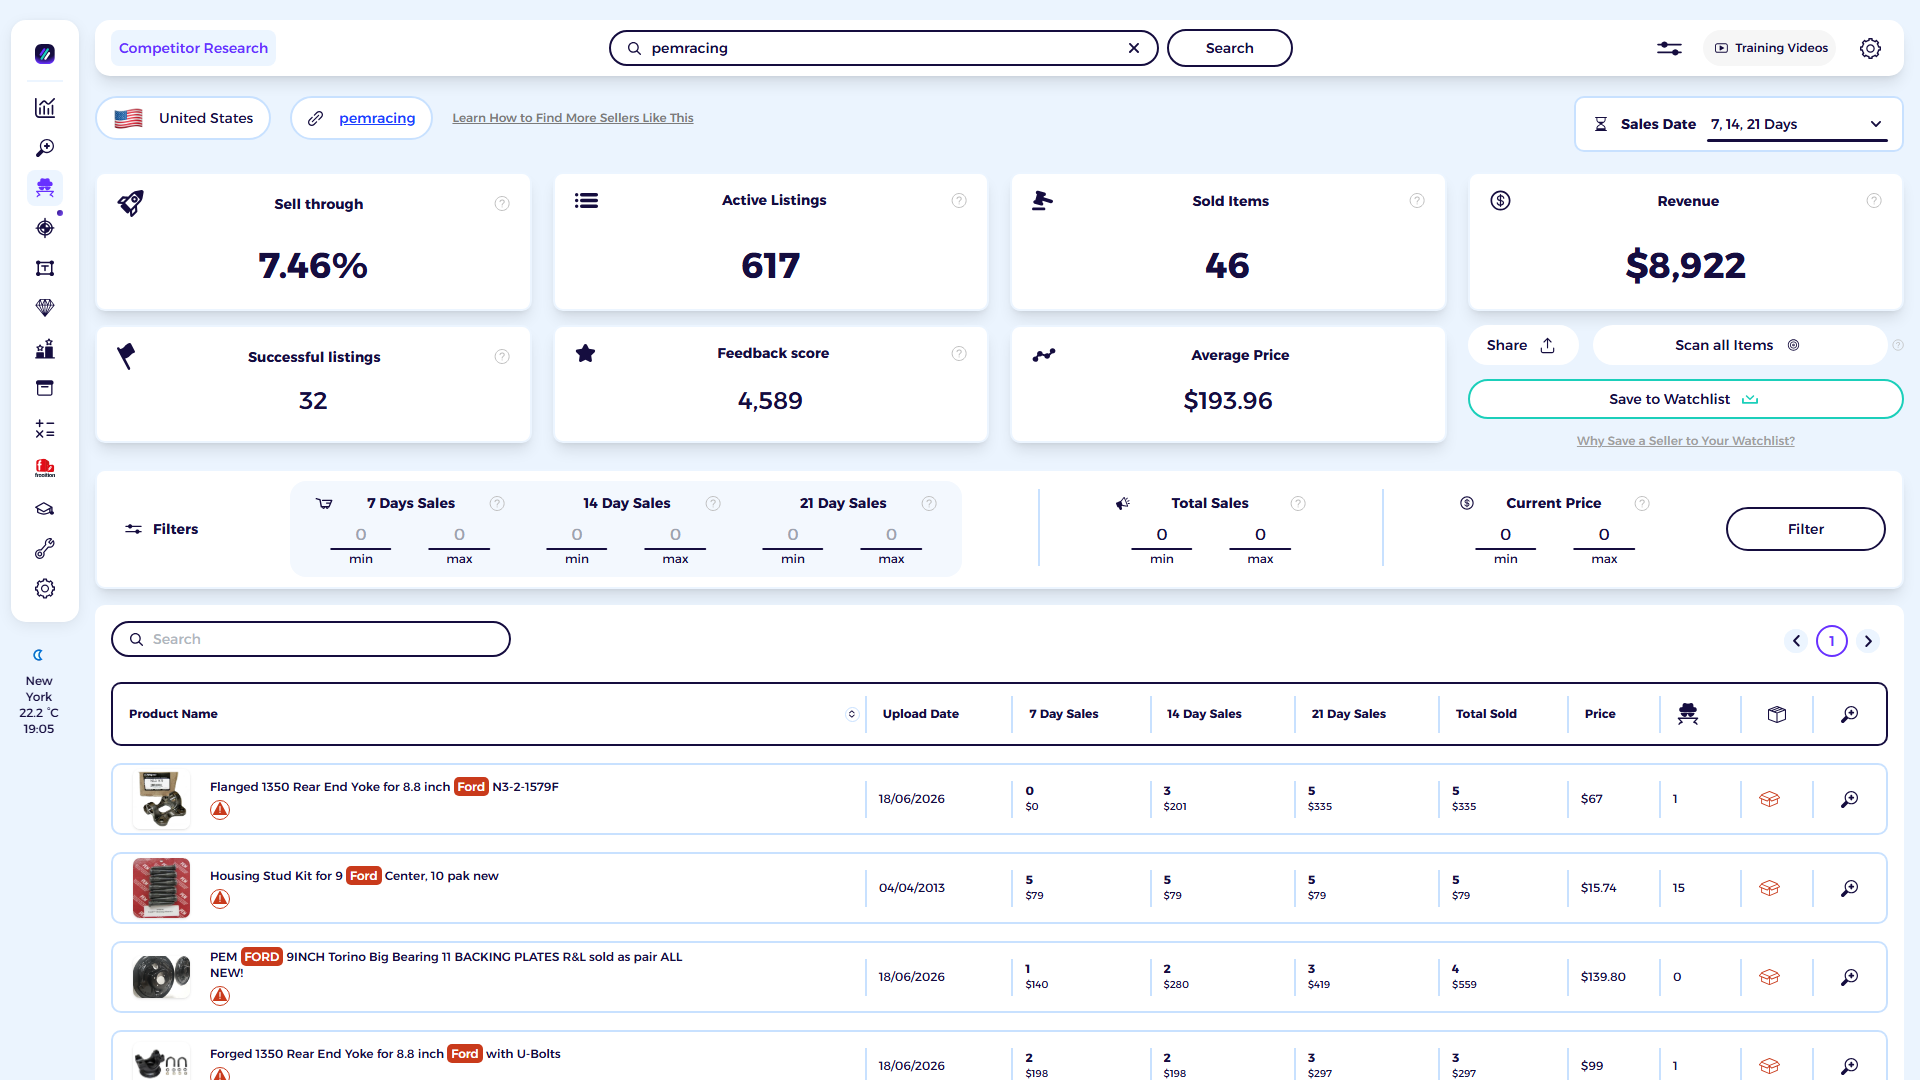Select the competitor research spy sidebar icon
Viewport: 1920px width, 1080px height.
[x=45, y=188]
